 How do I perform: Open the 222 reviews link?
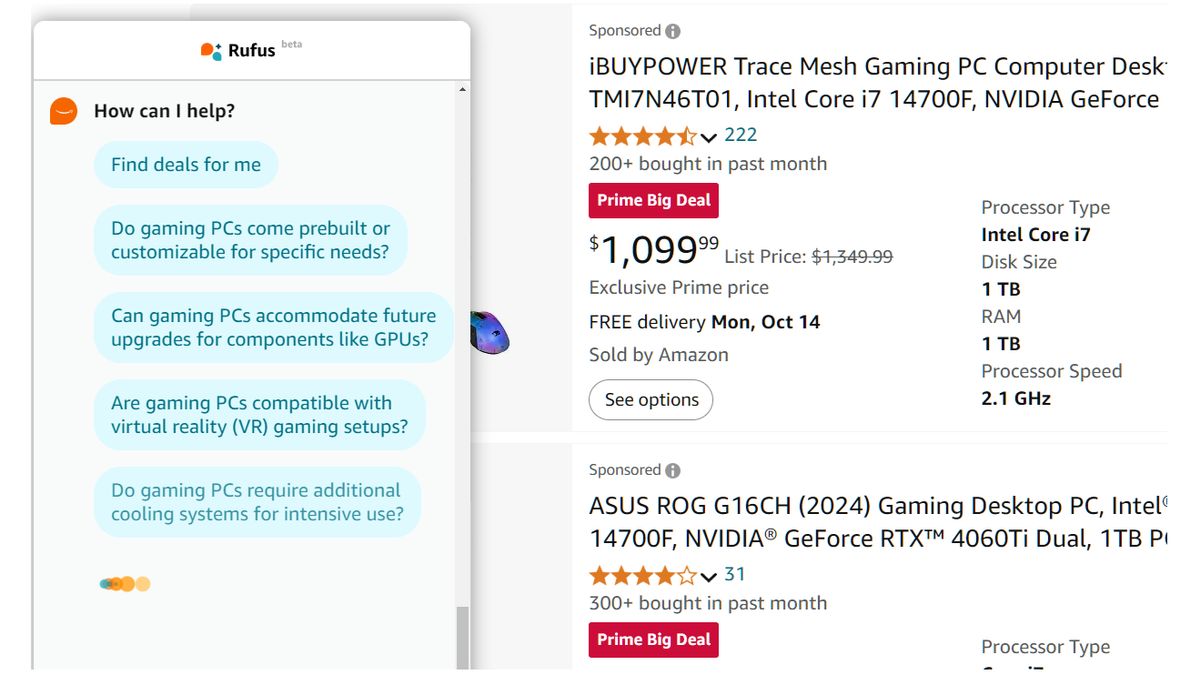point(741,134)
